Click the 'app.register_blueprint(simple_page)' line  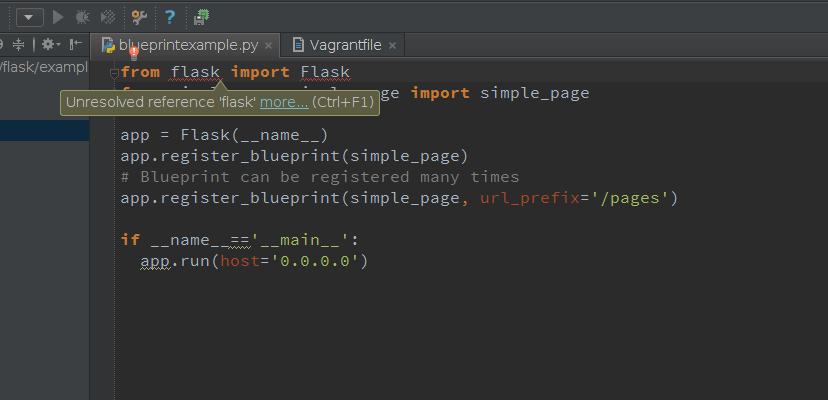294,156
